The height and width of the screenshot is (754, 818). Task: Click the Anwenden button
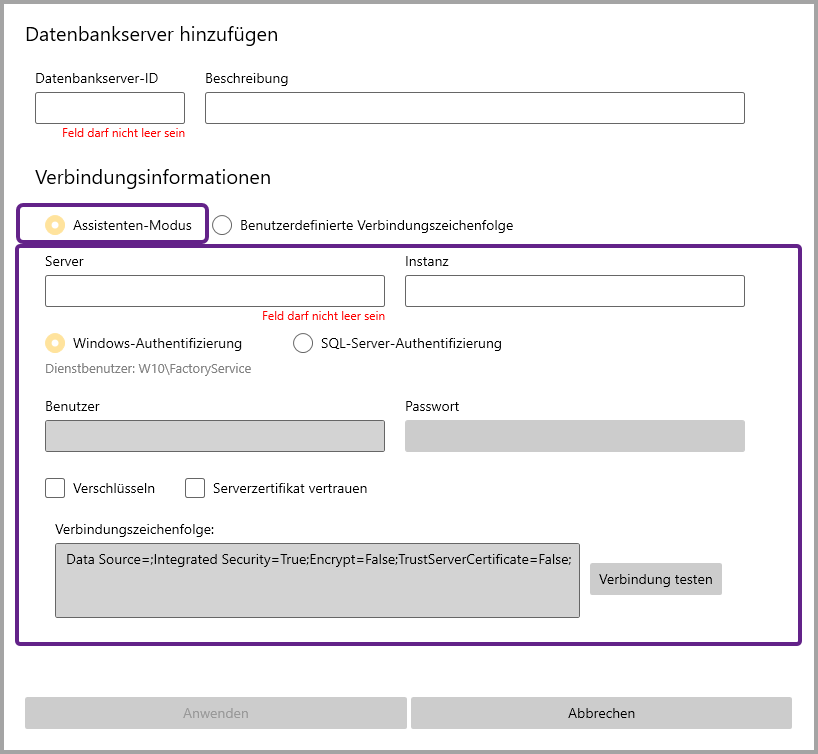click(x=215, y=713)
